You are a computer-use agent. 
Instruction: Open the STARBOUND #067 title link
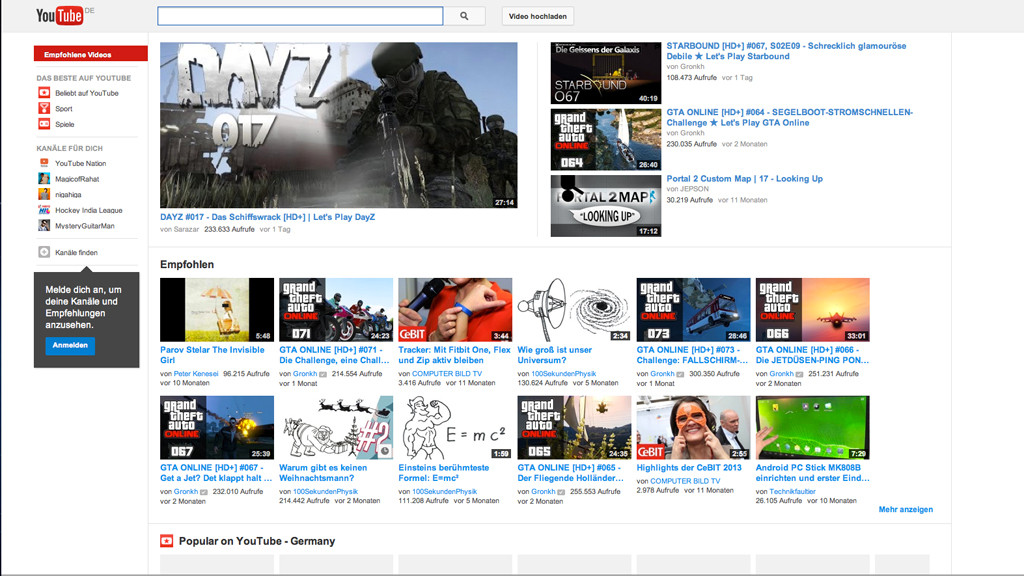click(x=786, y=51)
